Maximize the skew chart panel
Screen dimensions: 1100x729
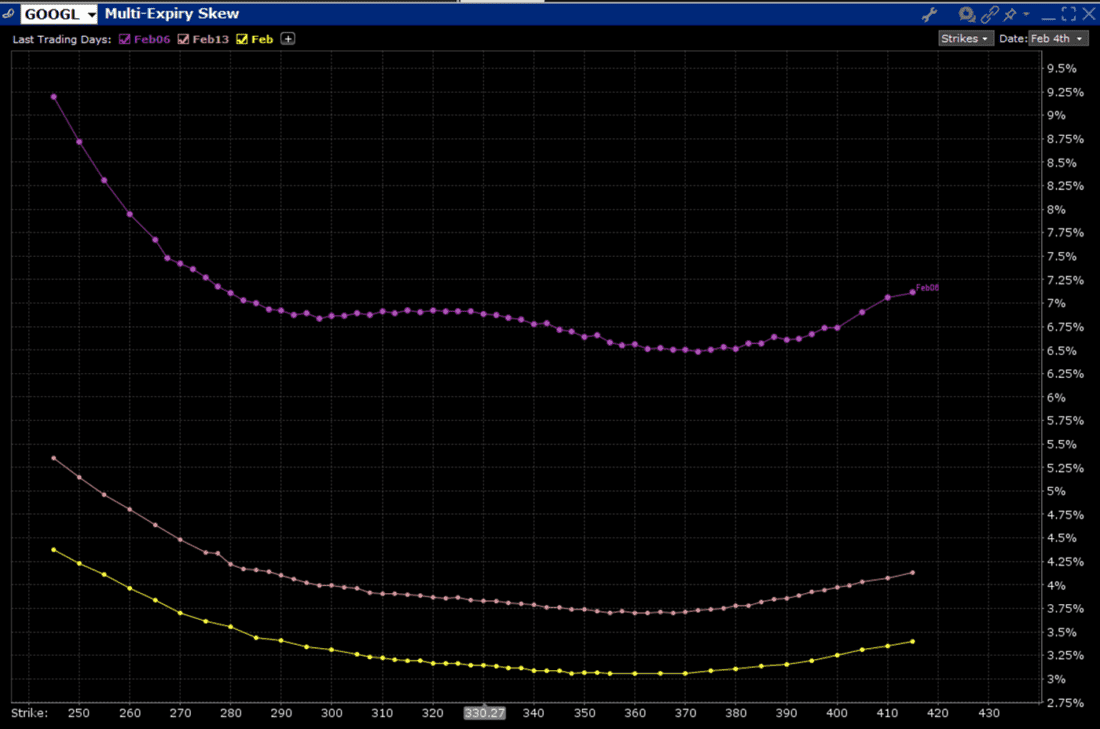tap(1068, 14)
